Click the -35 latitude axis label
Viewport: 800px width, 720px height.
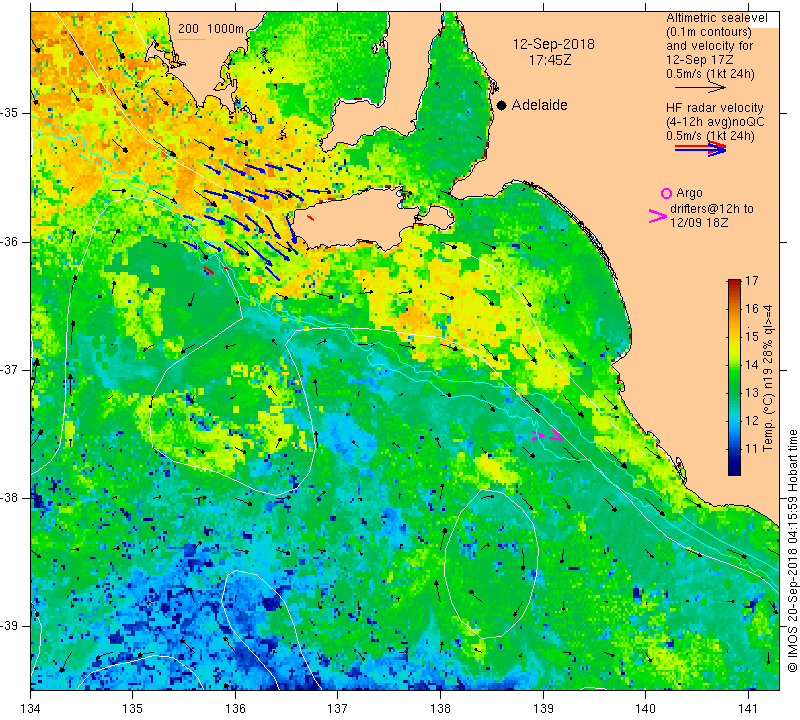[x=9, y=113]
